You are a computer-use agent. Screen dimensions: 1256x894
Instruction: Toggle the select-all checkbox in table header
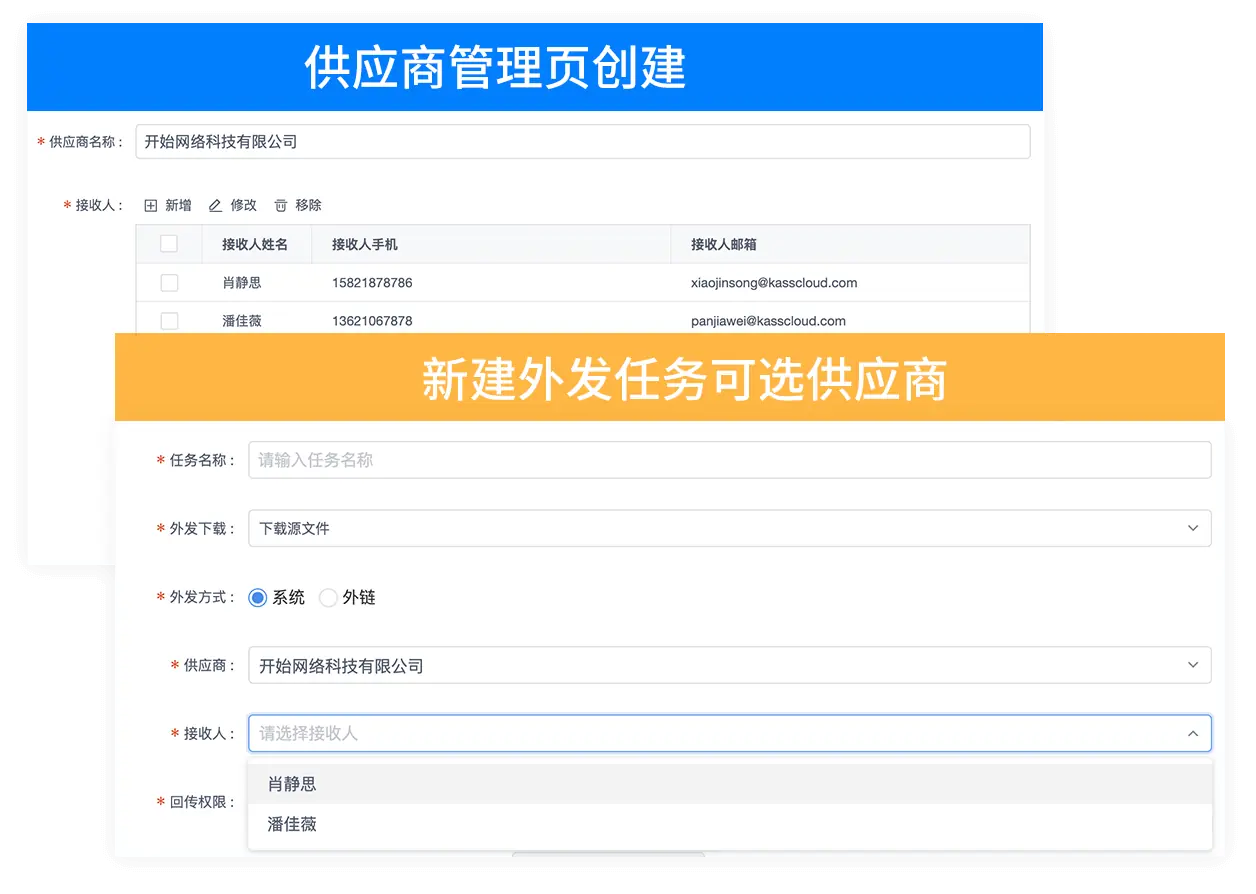click(x=169, y=244)
